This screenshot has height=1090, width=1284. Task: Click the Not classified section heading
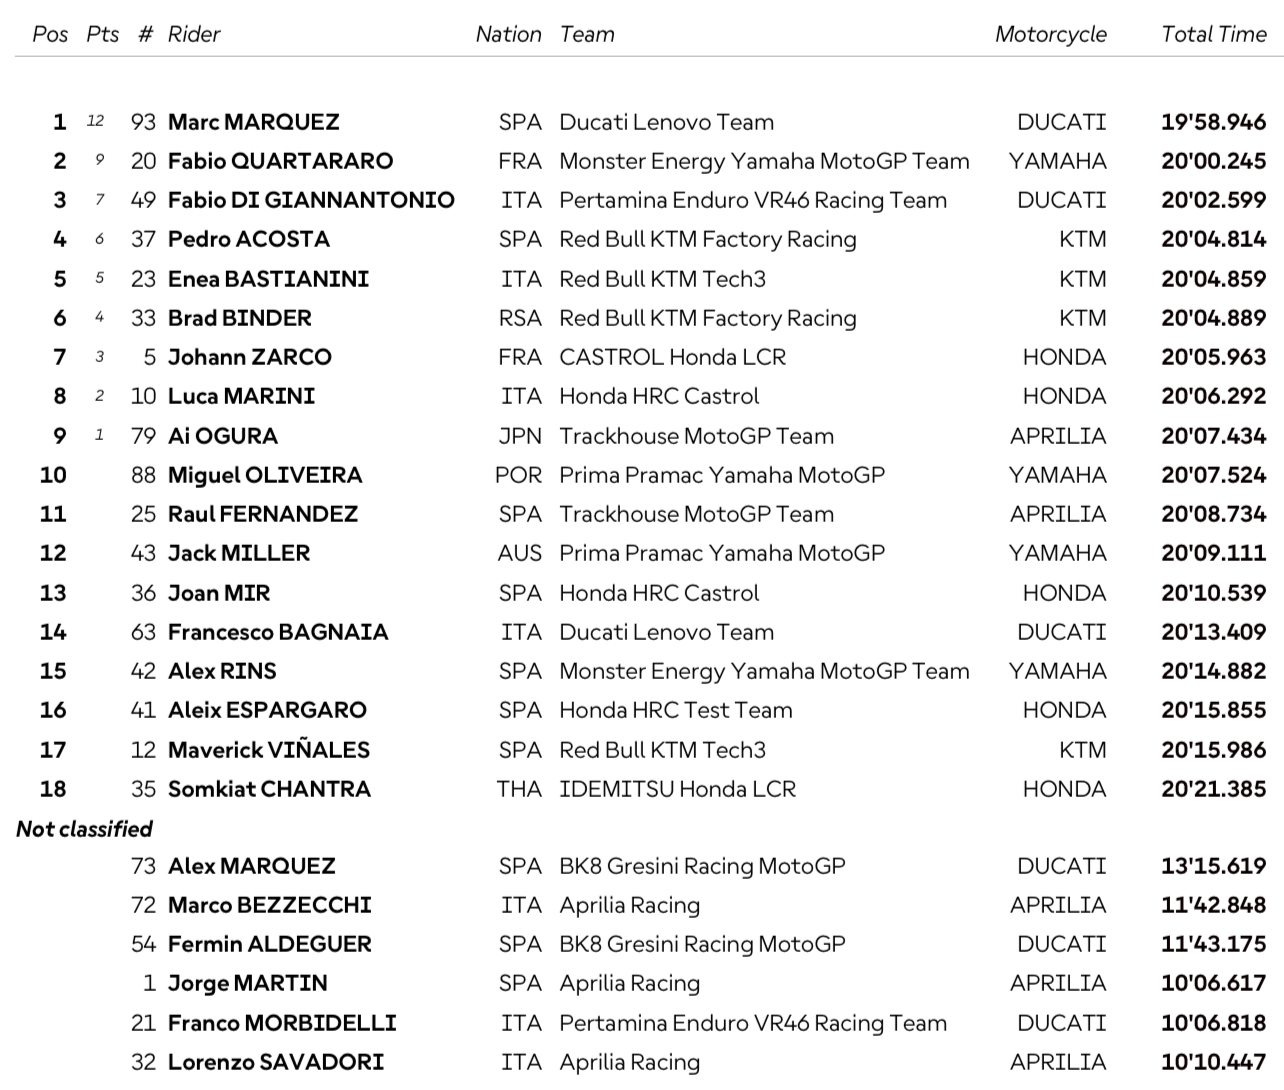point(84,829)
